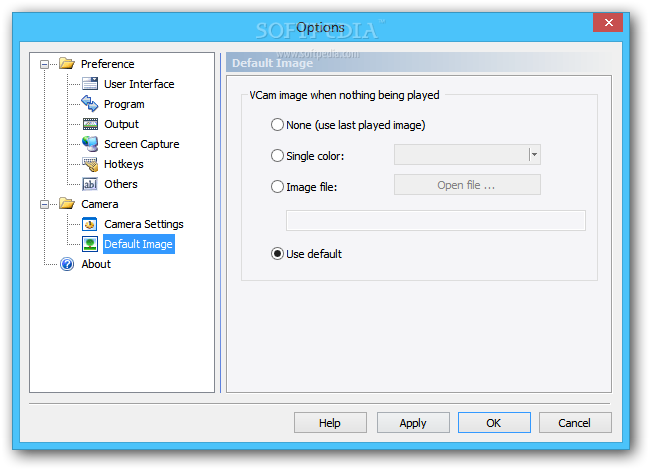
Task: Select Default Image in the tree
Action: (x=138, y=244)
